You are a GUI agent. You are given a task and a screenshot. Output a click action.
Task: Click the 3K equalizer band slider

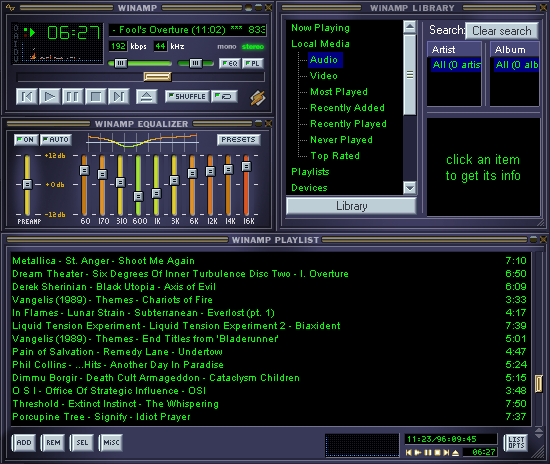[174, 180]
